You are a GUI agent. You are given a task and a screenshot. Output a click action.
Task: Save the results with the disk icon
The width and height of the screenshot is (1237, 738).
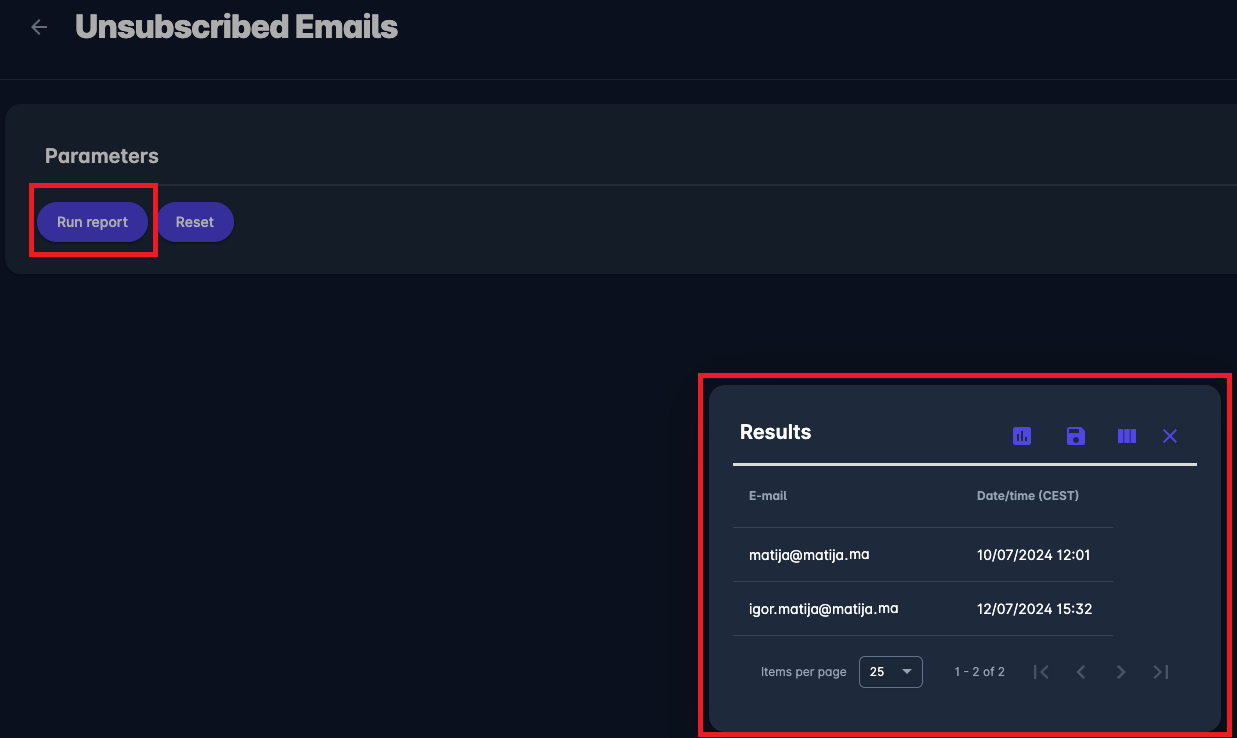pos(1076,436)
